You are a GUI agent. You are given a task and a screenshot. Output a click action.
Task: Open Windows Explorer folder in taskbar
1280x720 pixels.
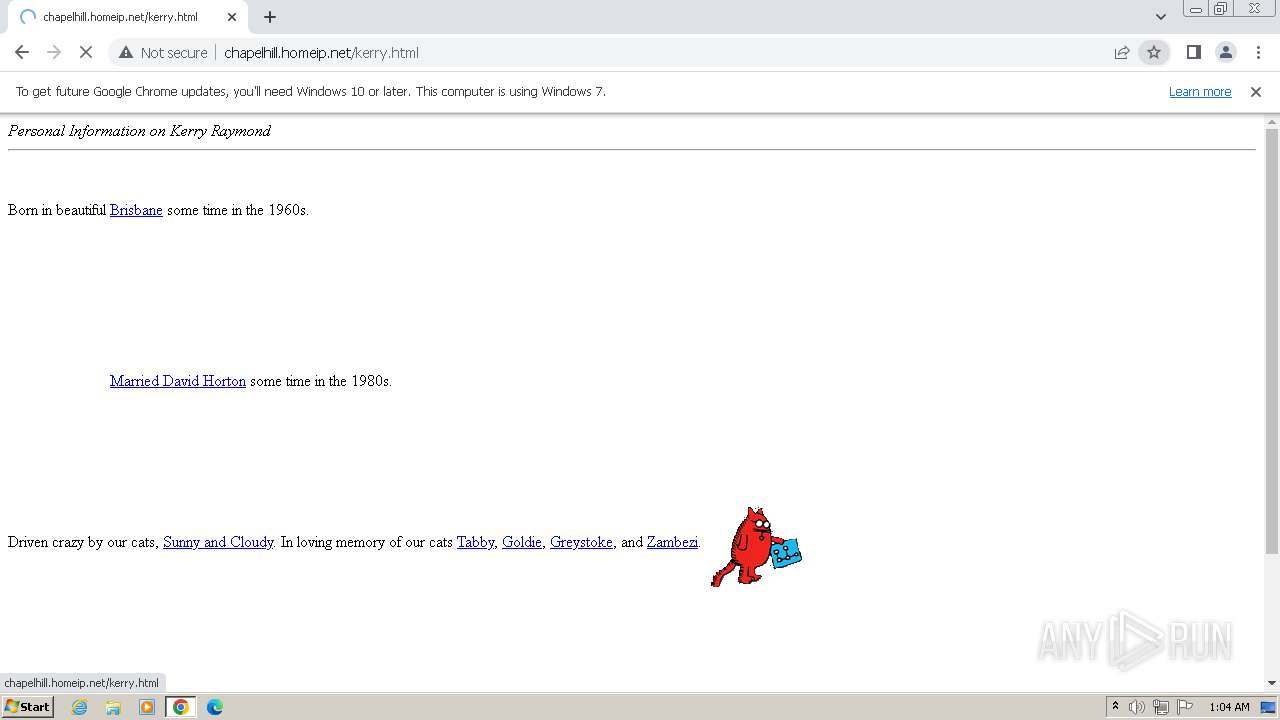[113, 707]
